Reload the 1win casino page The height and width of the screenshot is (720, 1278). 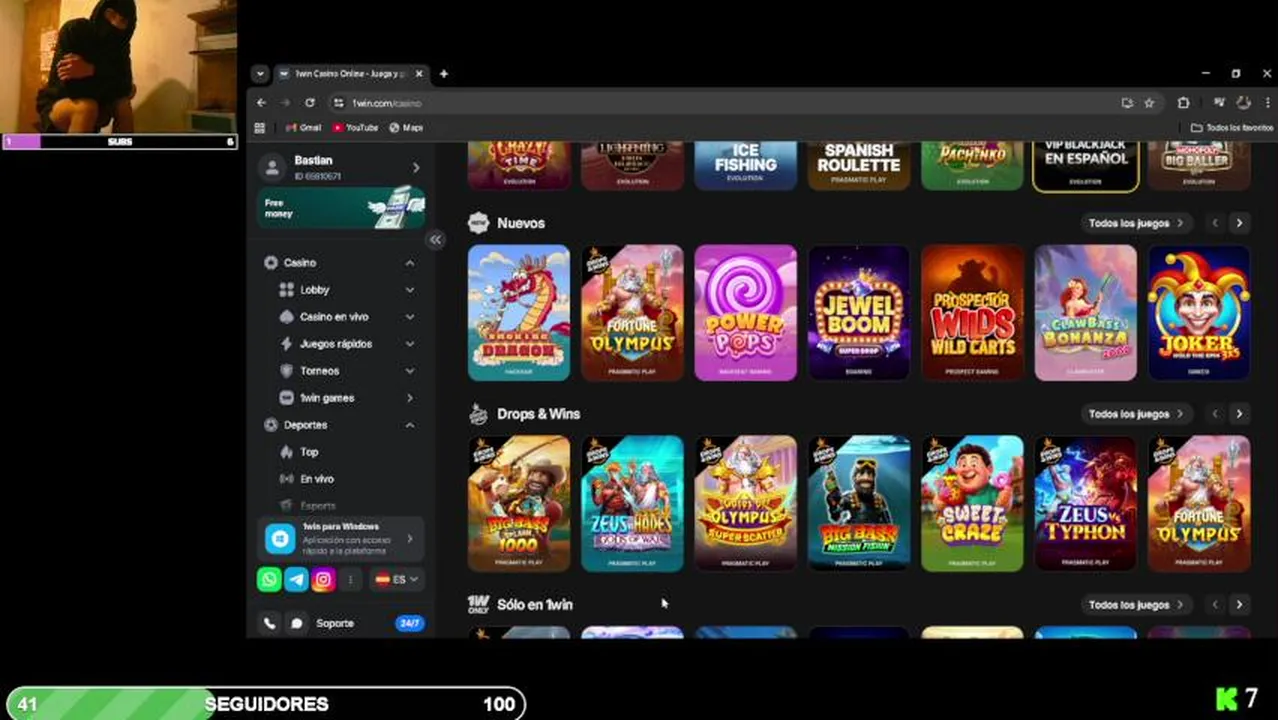pos(310,103)
